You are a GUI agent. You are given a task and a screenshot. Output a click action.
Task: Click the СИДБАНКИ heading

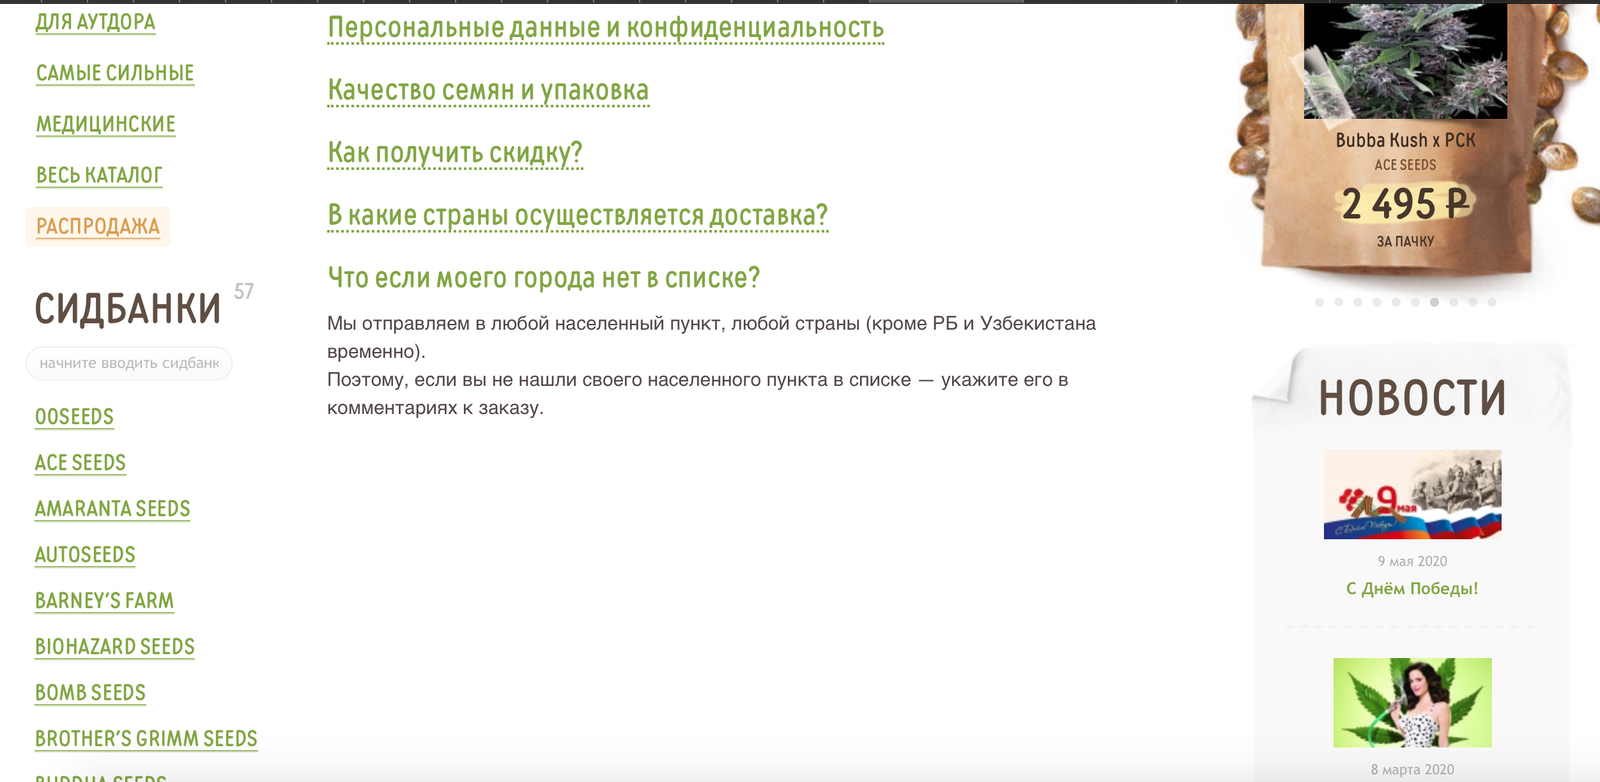[128, 310]
